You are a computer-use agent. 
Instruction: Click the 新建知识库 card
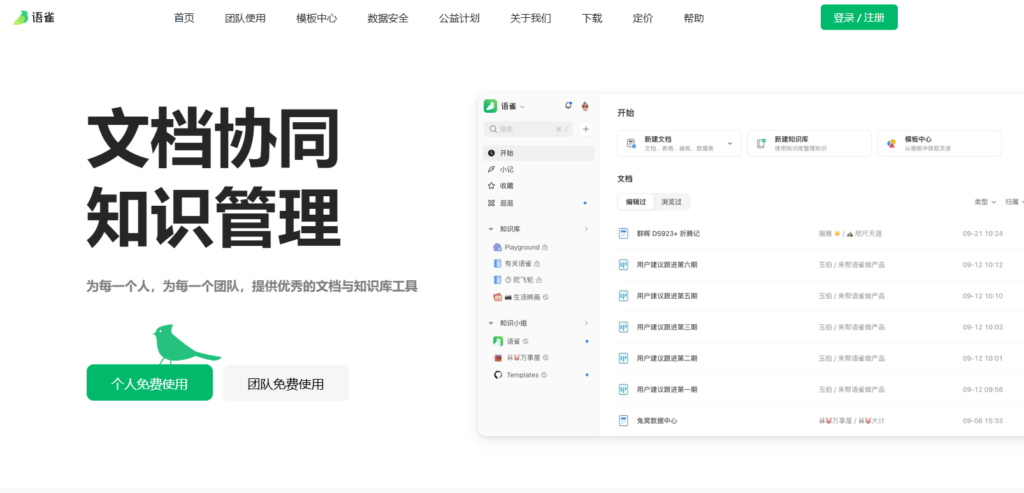[x=809, y=143]
